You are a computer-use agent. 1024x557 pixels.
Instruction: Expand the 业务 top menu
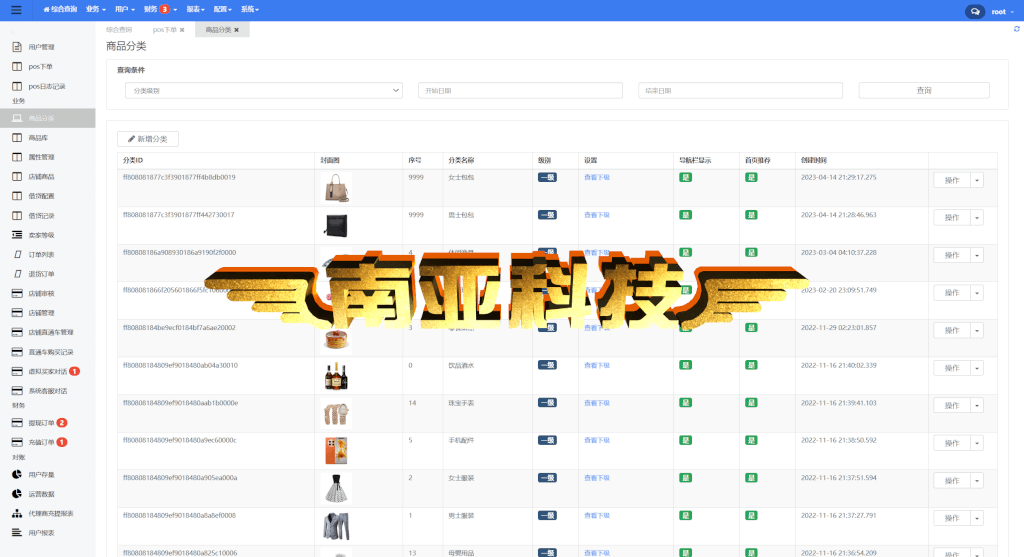(x=96, y=9)
